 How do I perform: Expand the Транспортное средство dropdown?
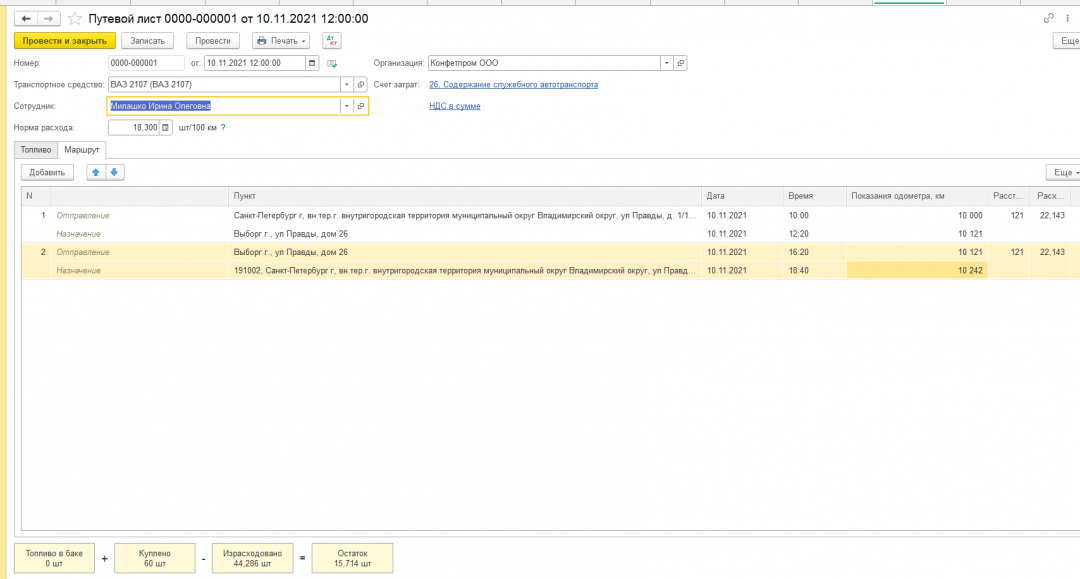[346, 85]
